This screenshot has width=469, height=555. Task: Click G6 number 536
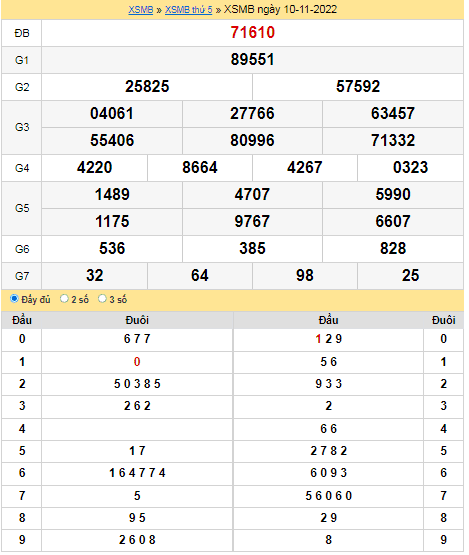(x=112, y=249)
